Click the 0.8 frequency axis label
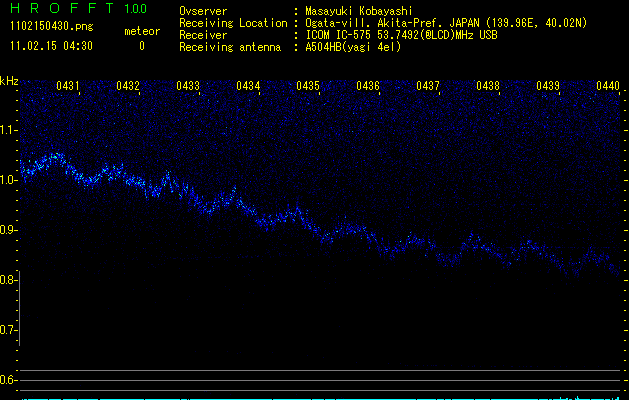Image resolution: width=629 pixels, height=400 pixels. coord(7,280)
